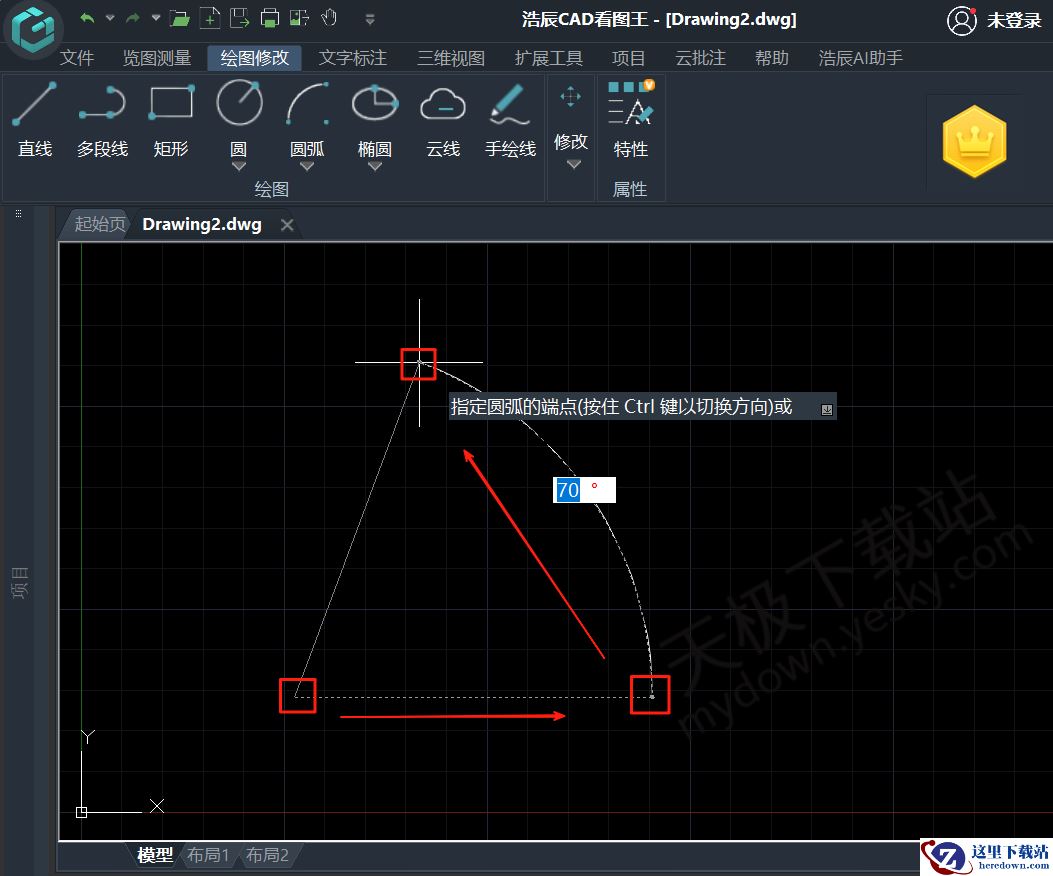This screenshot has width=1053, height=876.
Task: Select the 多段线 polyline tool
Action: (102, 120)
